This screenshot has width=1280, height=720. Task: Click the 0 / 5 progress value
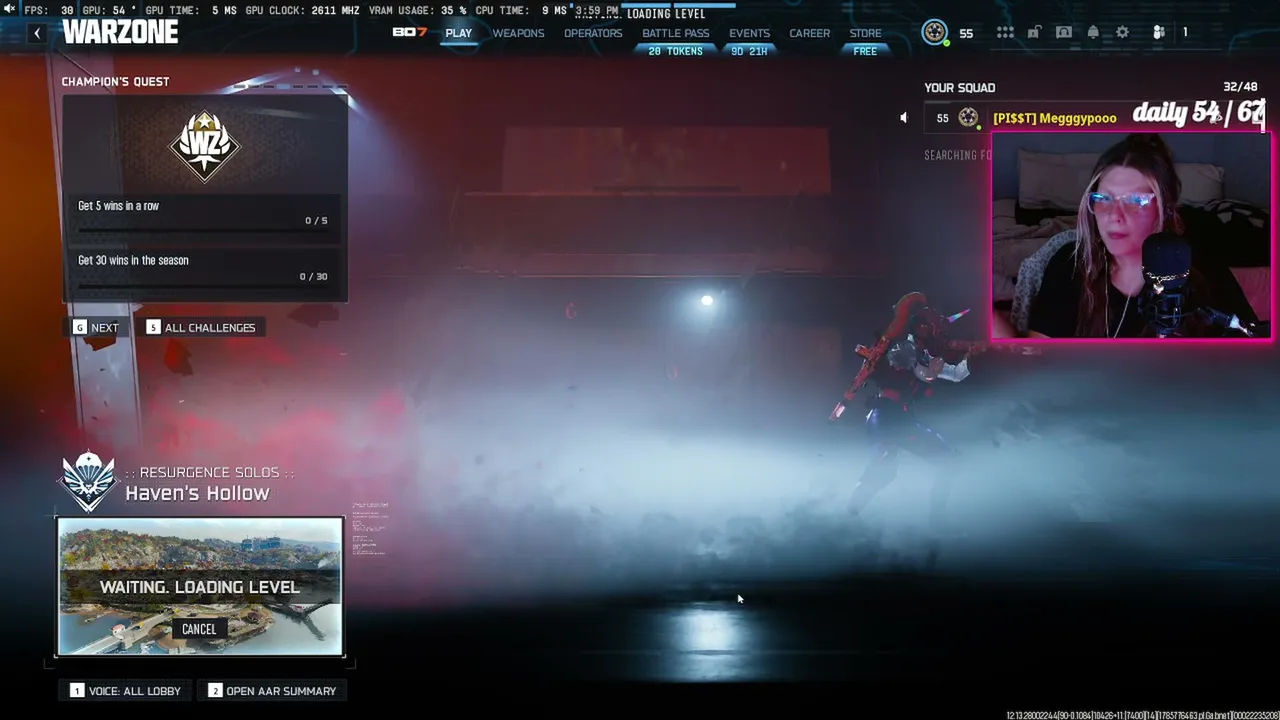[x=316, y=221]
